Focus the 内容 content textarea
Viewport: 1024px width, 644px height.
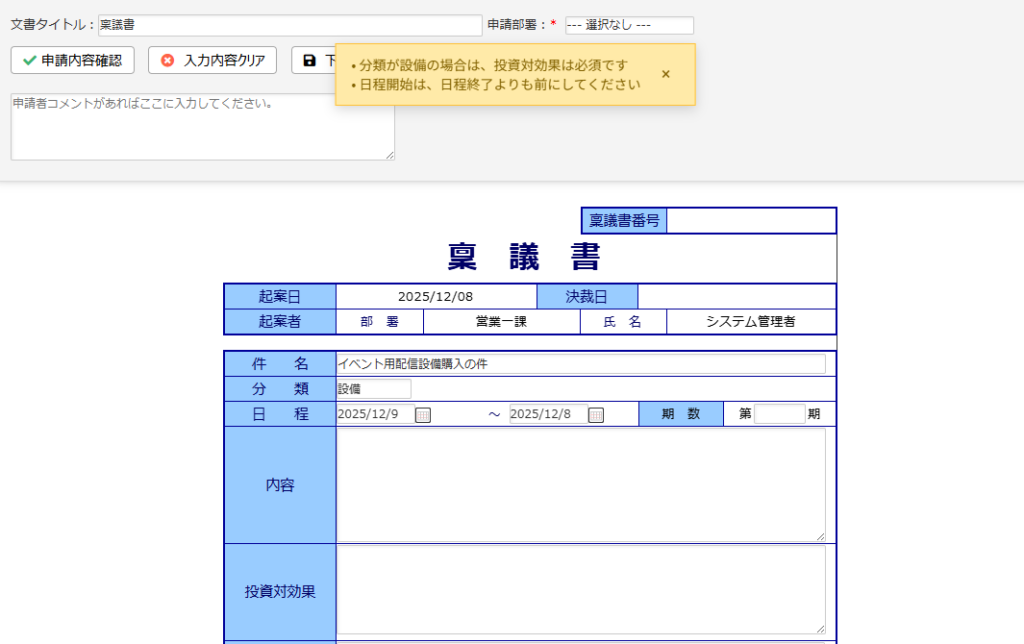tap(580, 485)
